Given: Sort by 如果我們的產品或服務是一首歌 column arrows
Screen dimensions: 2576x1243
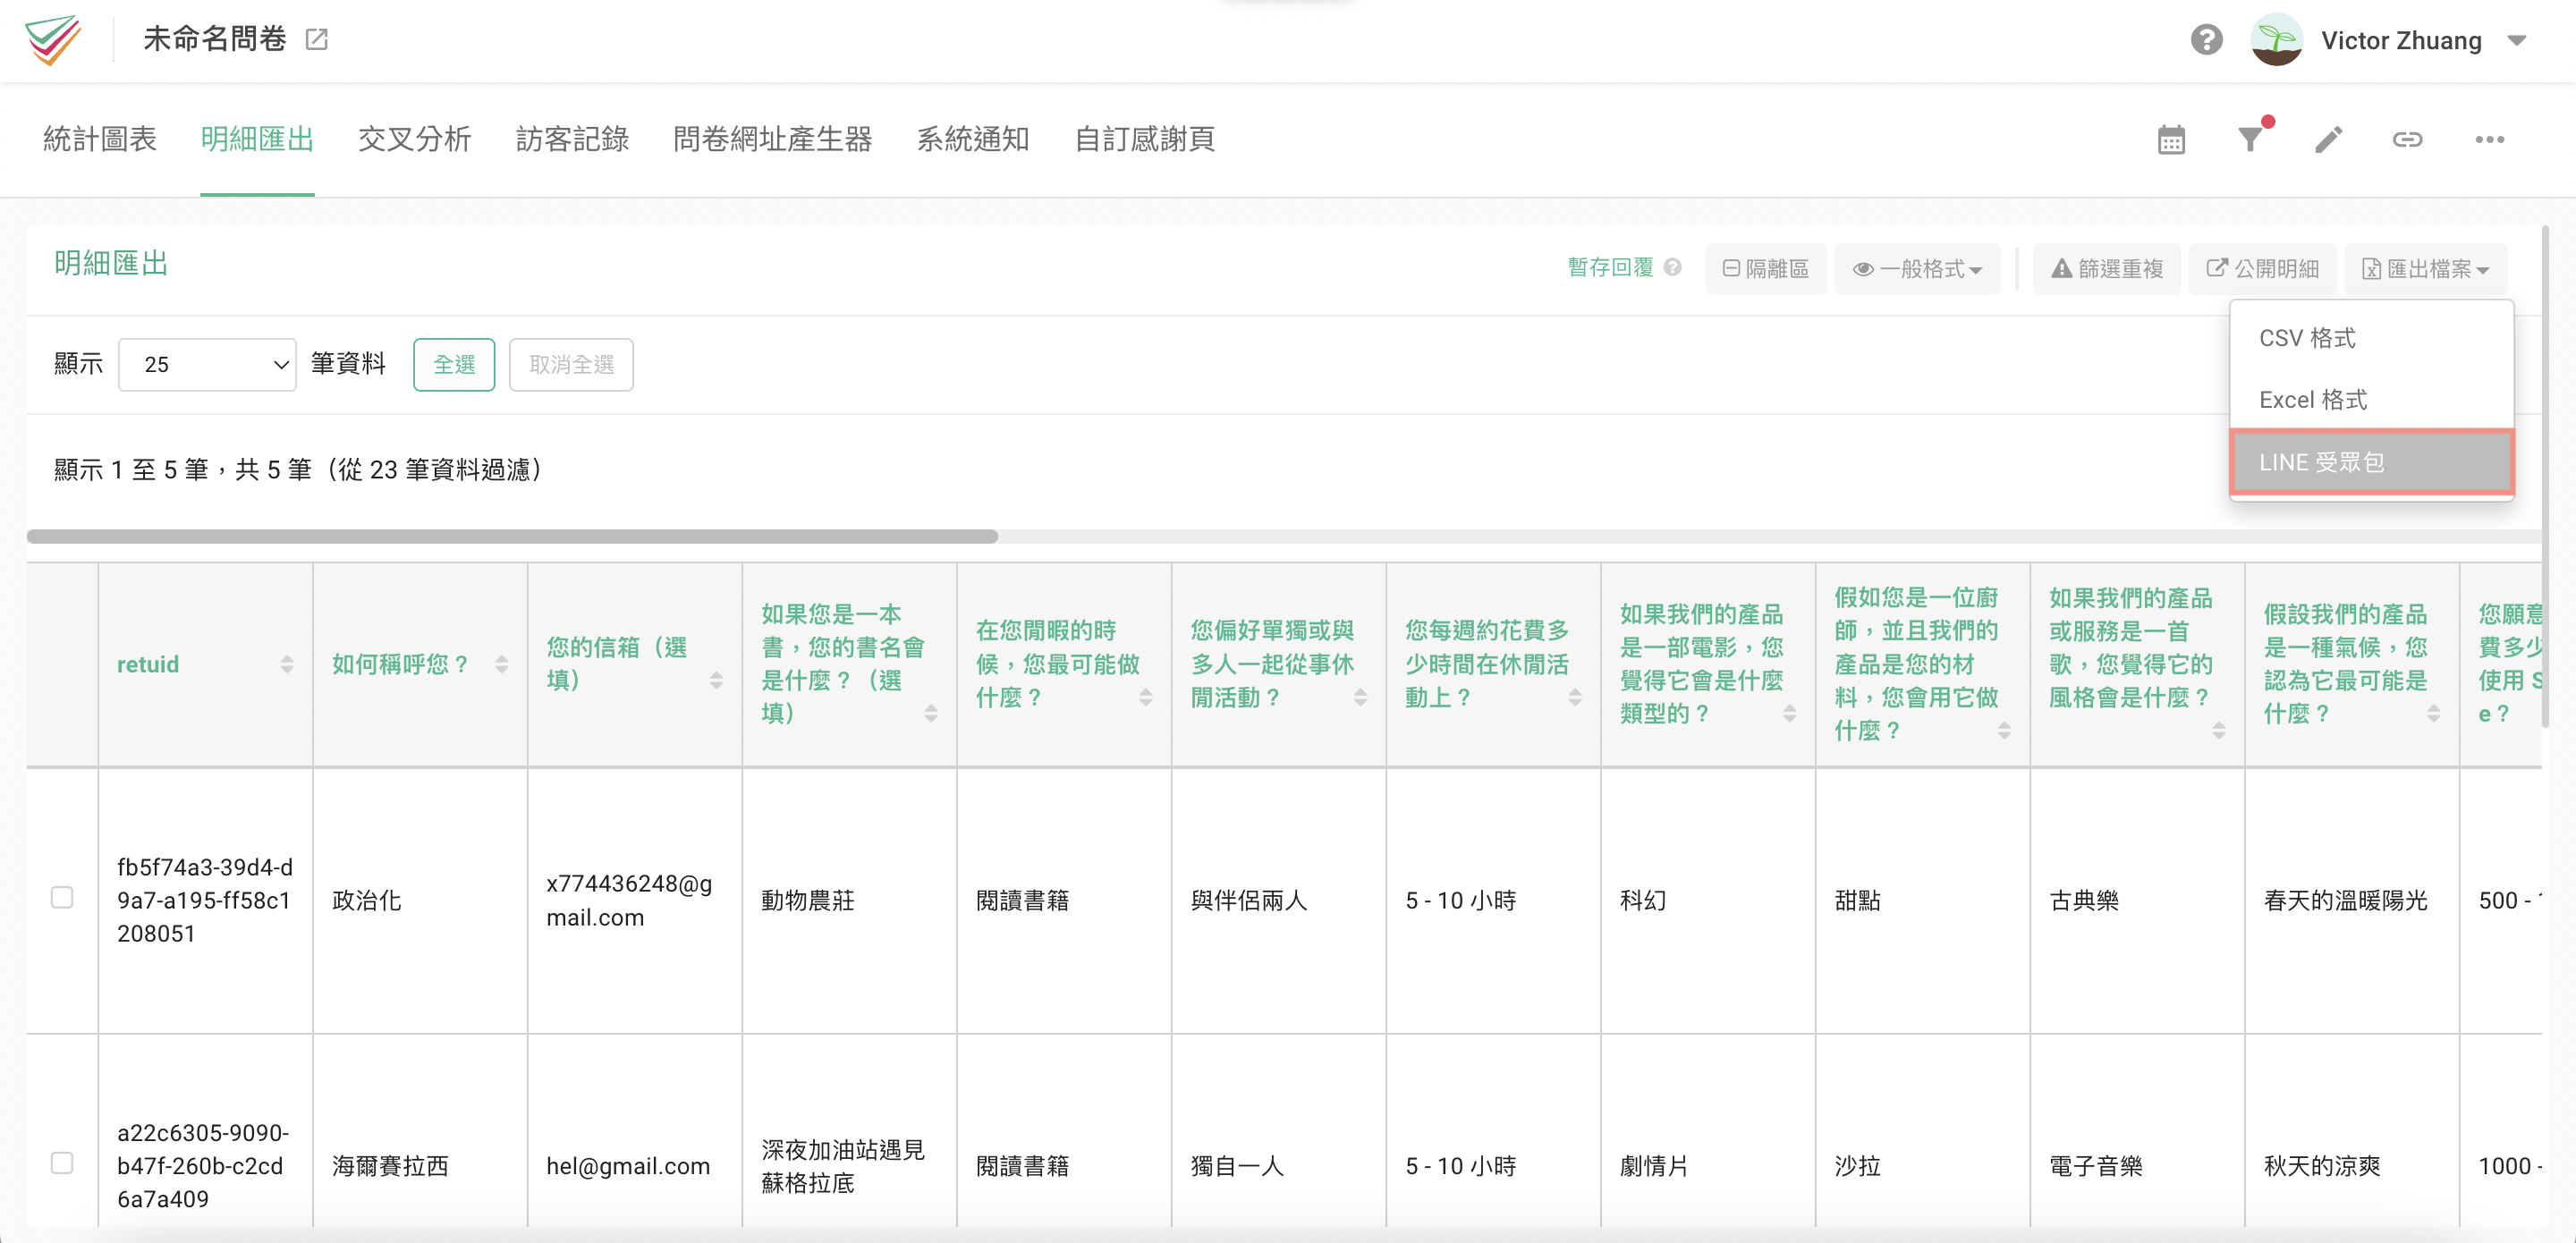Looking at the screenshot, I should click(2219, 731).
